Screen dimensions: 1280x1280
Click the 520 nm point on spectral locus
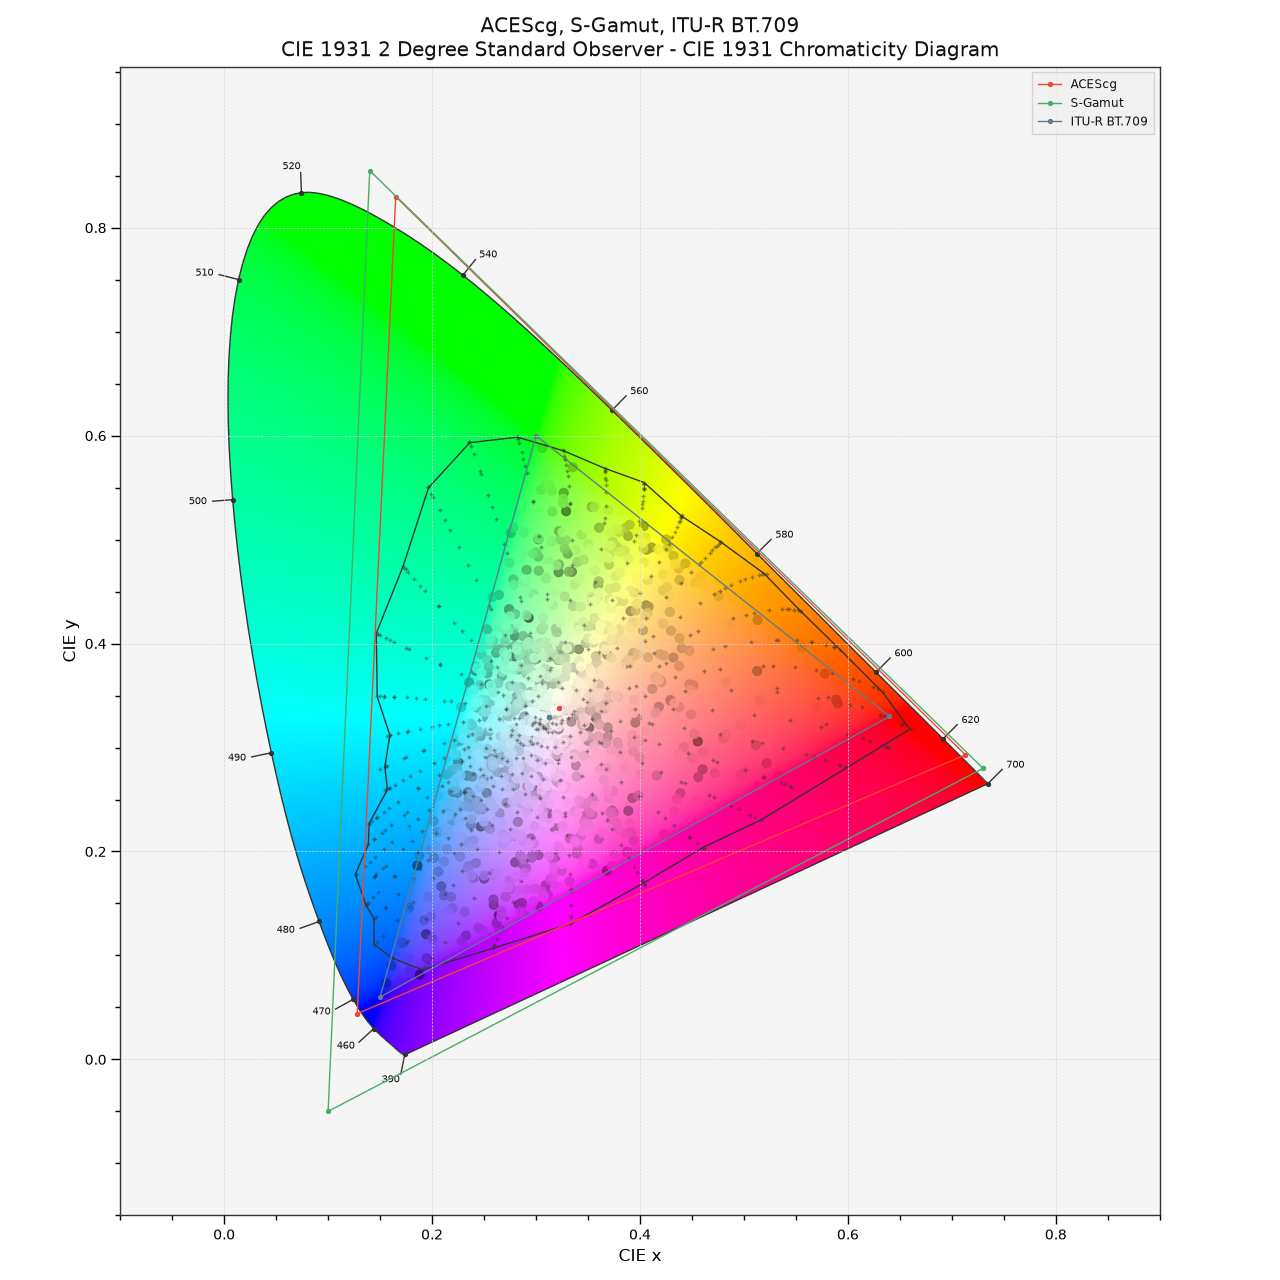[301, 193]
